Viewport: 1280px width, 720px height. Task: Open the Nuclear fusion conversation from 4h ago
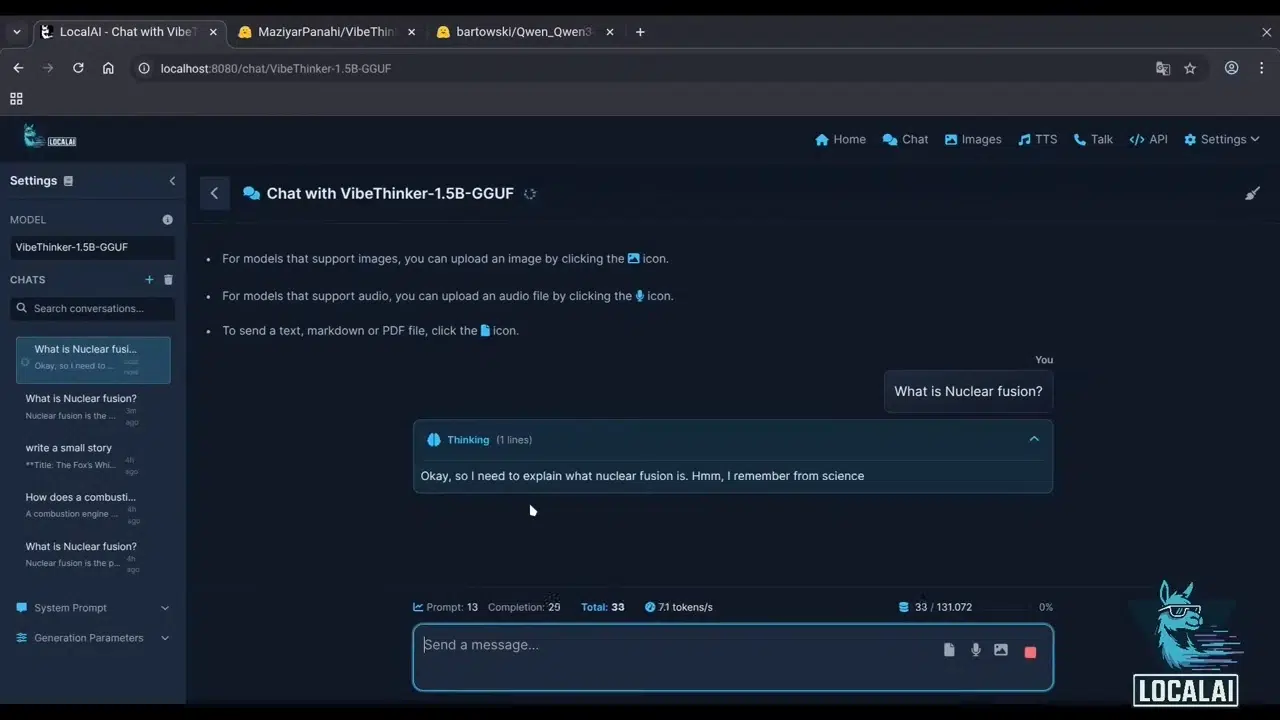[93, 555]
